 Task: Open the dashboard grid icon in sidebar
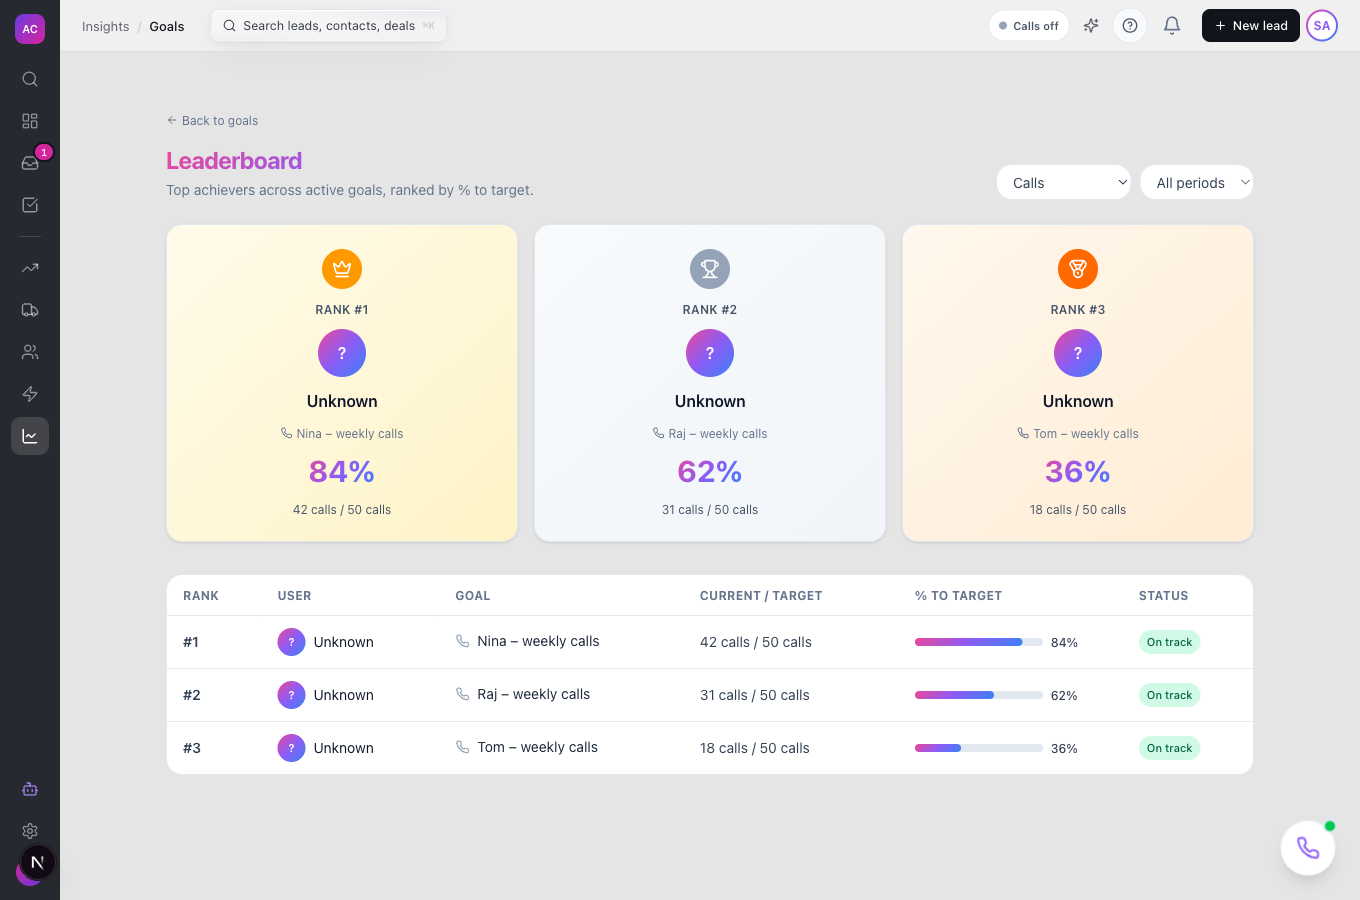coord(30,121)
